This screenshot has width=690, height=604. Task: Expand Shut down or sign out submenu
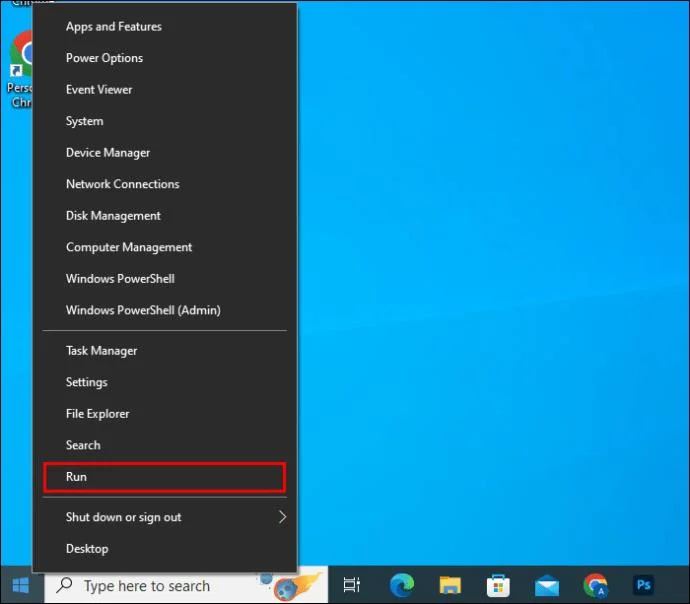165,517
